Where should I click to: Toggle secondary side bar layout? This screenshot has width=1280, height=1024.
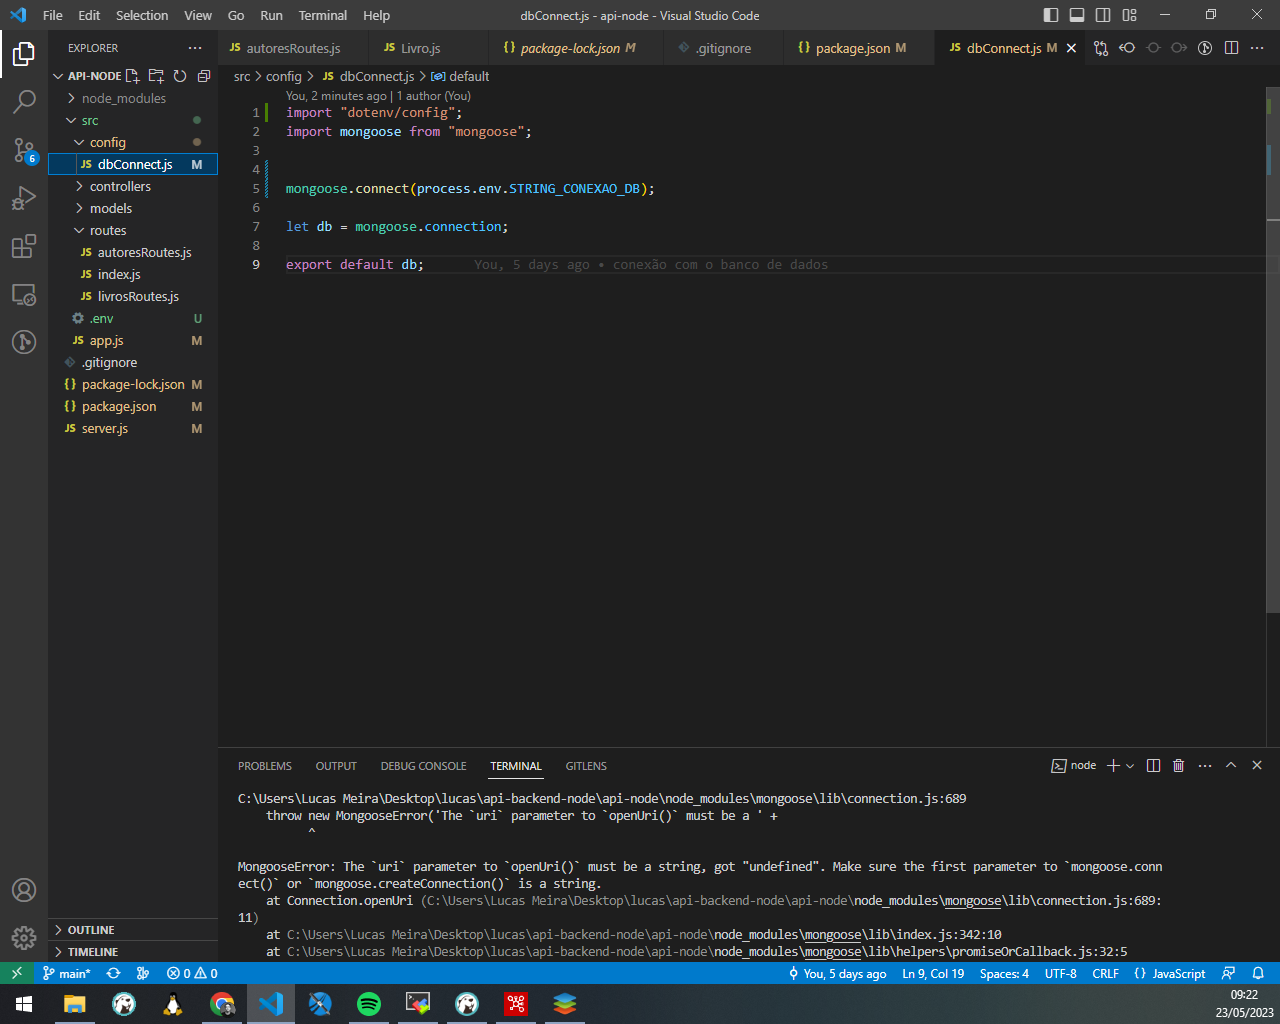1103,15
